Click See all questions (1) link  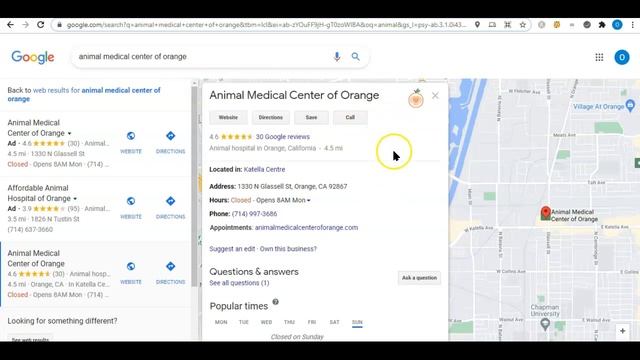click(x=239, y=283)
